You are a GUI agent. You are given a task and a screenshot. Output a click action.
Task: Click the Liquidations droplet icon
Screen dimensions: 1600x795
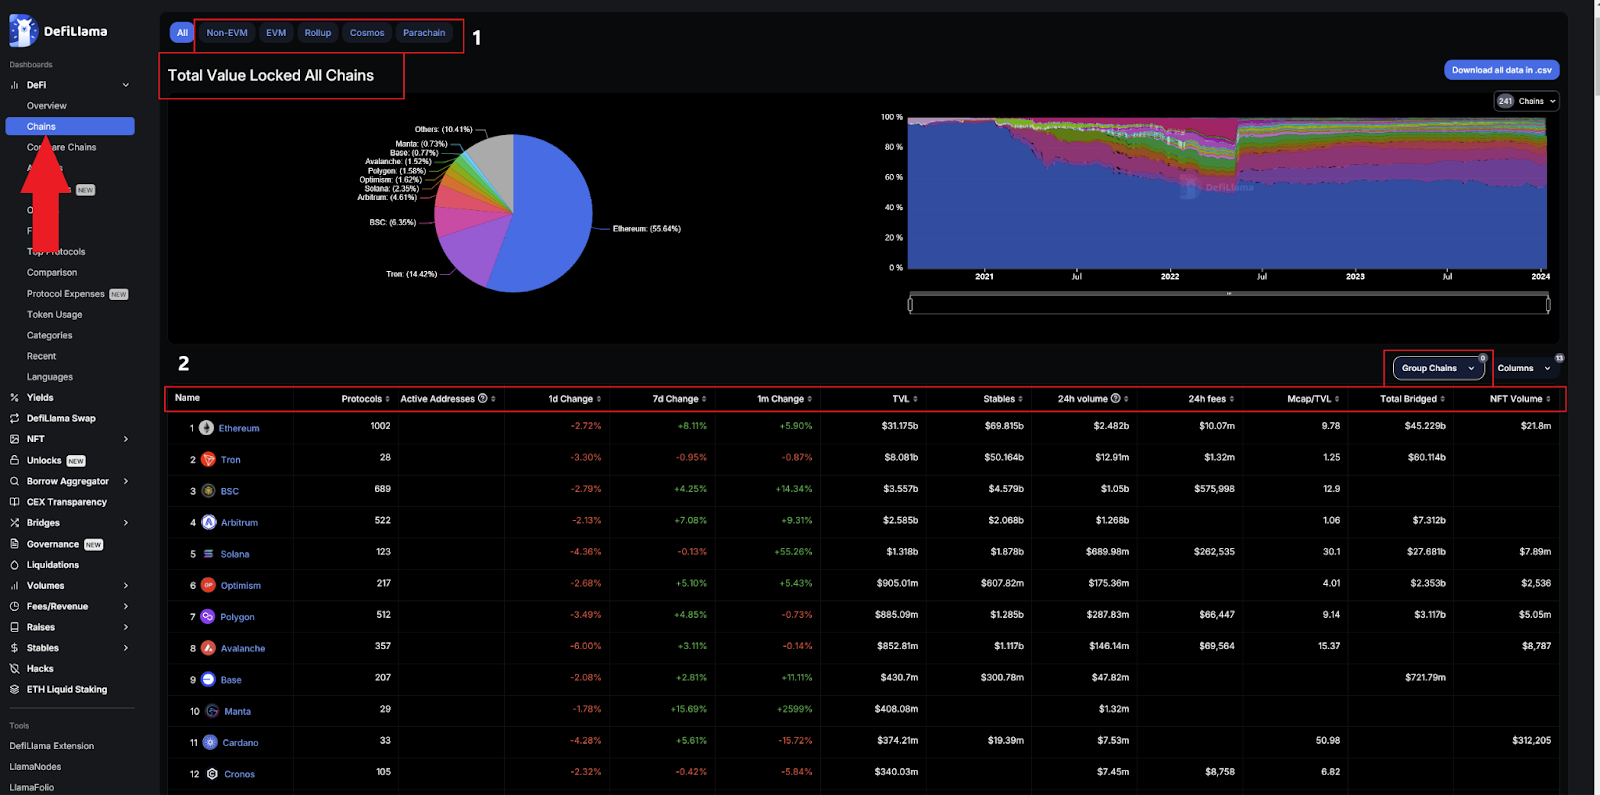coord(14,565)
